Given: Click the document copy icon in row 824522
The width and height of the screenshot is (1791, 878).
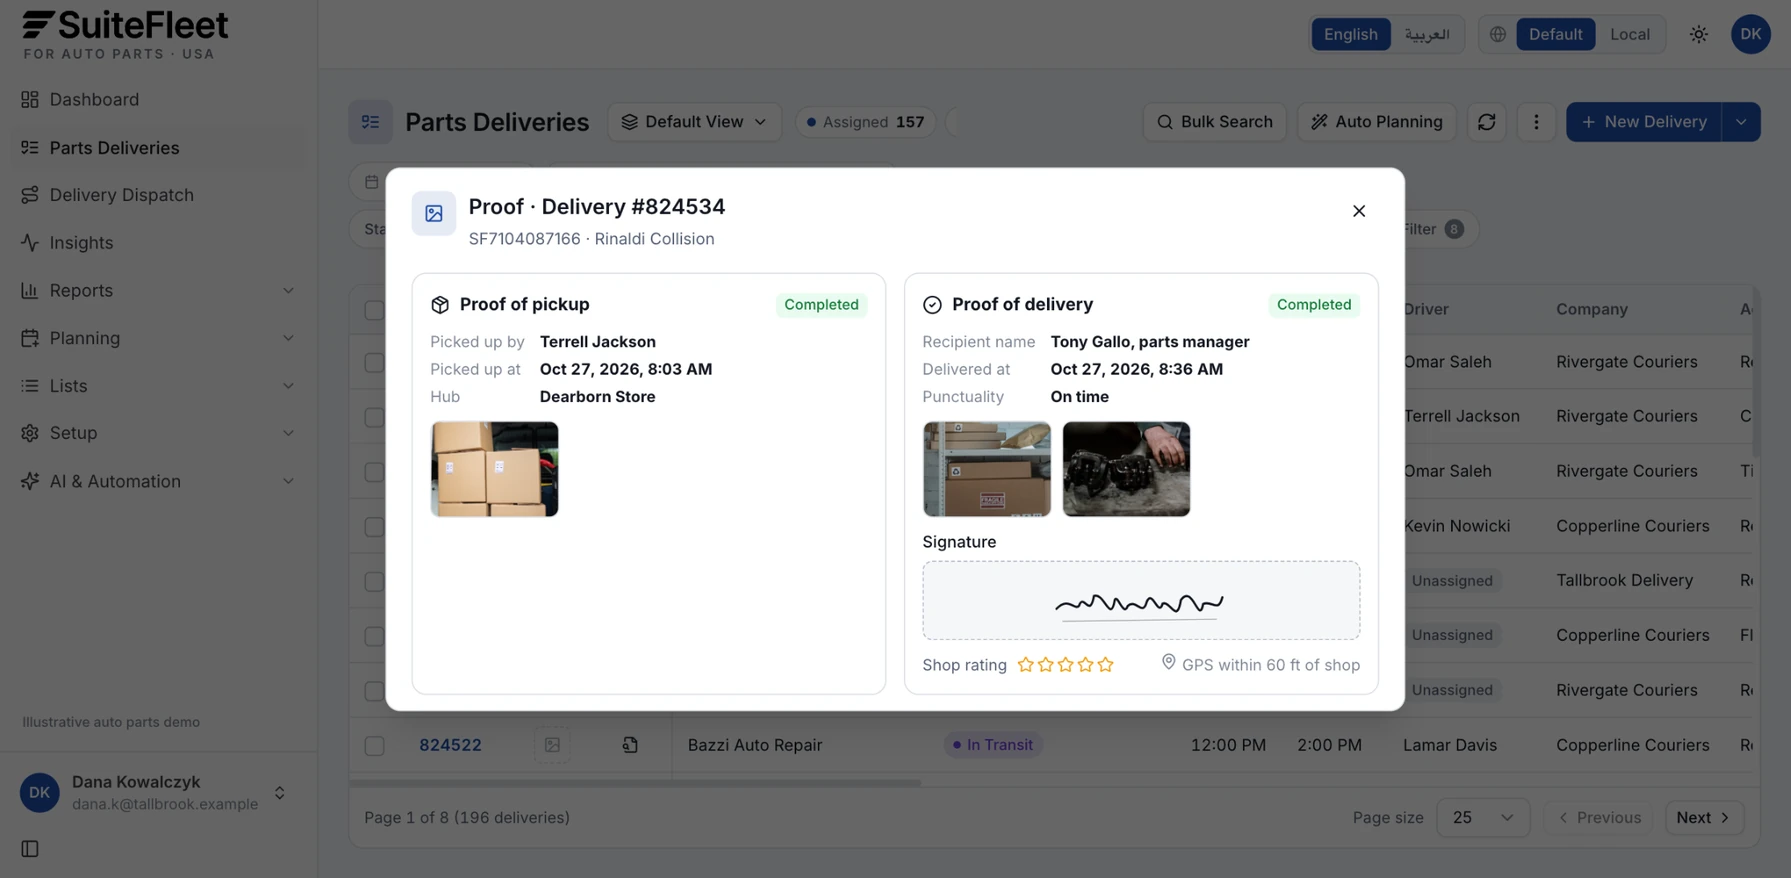Looking at the screenshot, I should coord(630,745).
